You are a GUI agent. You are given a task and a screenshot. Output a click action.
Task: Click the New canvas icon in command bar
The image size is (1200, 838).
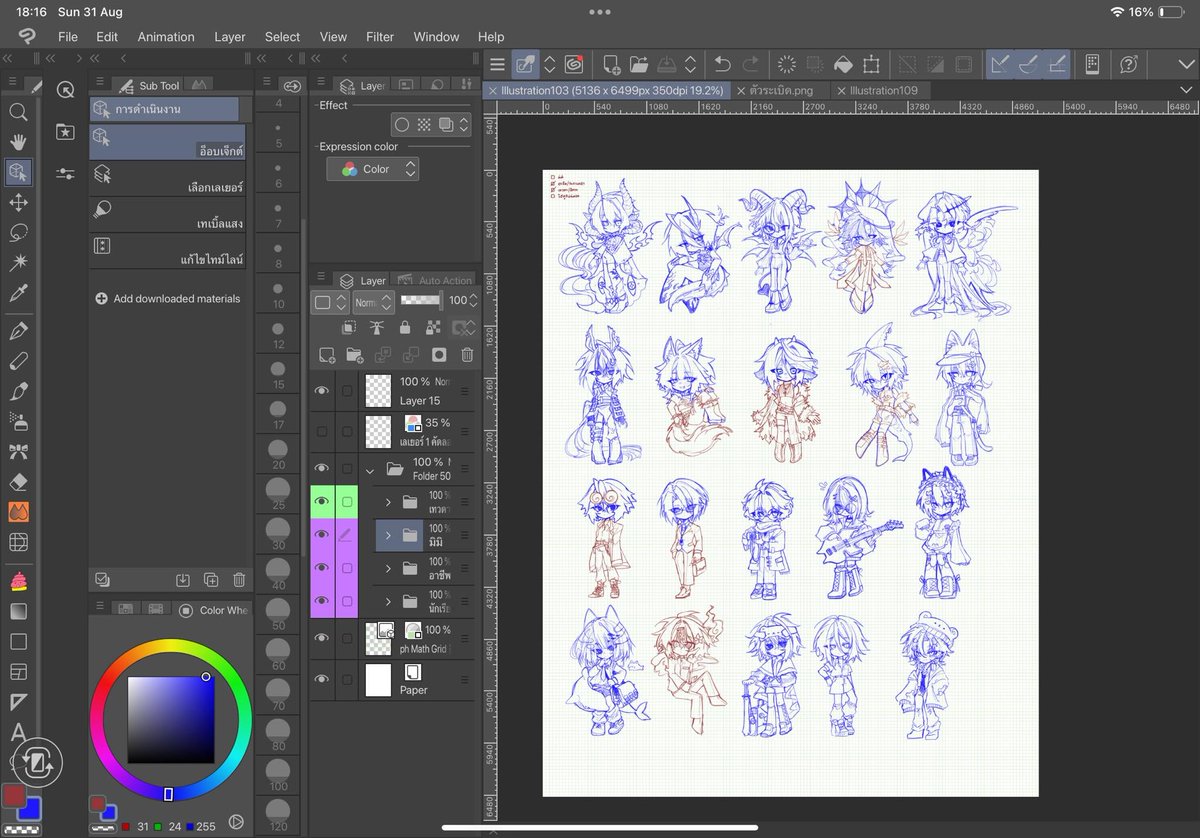tap(612, 64)
